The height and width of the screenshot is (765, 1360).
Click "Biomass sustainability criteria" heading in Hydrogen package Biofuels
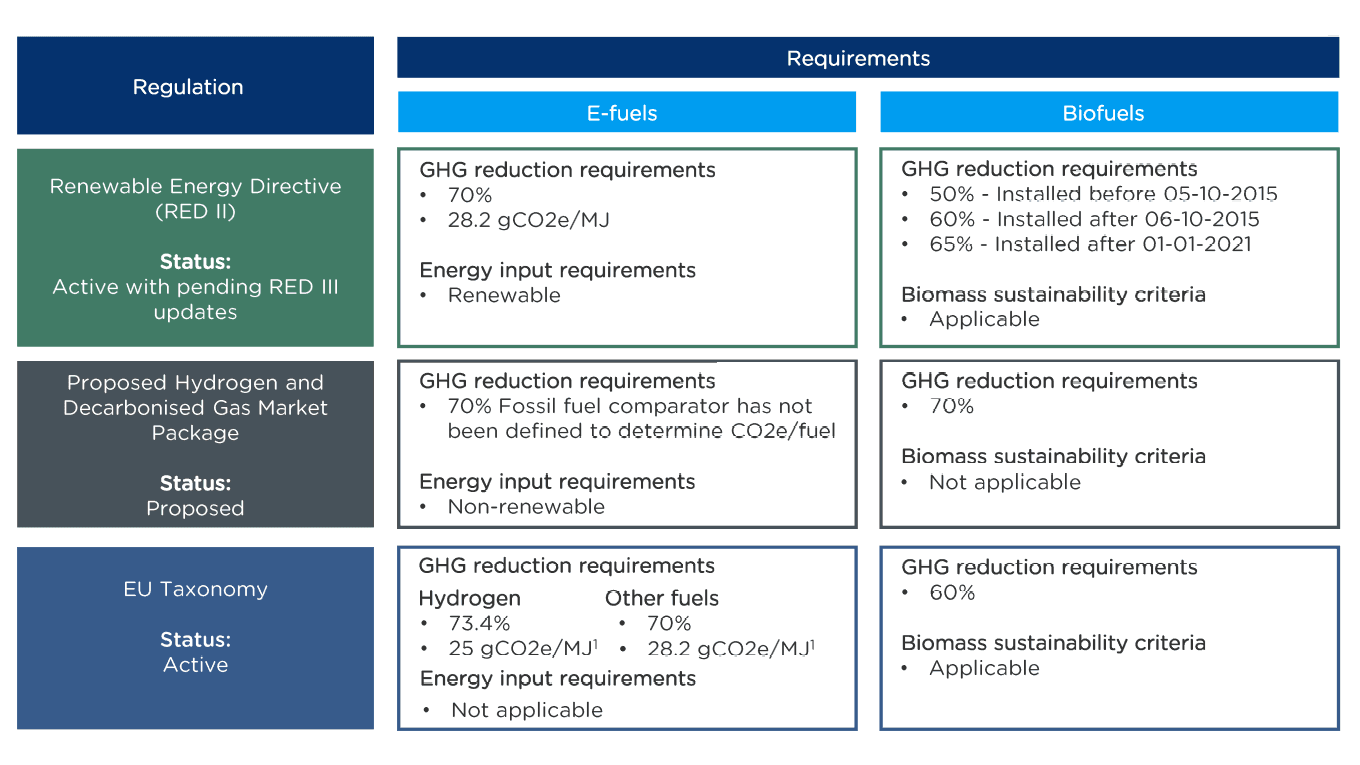[1053, 456]
